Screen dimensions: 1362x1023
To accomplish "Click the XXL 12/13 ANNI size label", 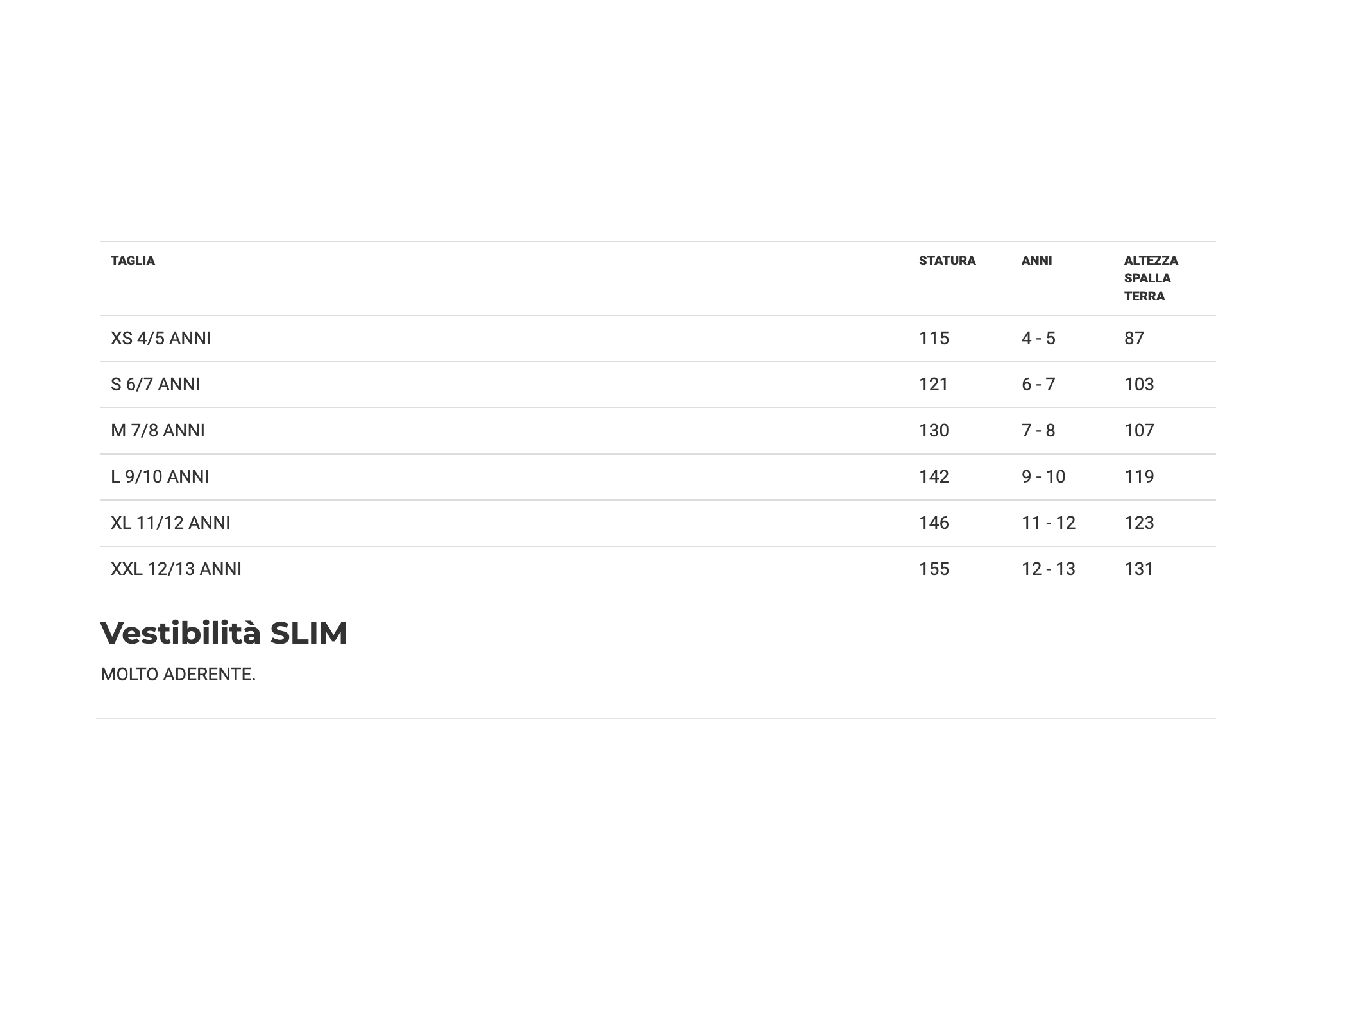I will (x=176, y=569).
